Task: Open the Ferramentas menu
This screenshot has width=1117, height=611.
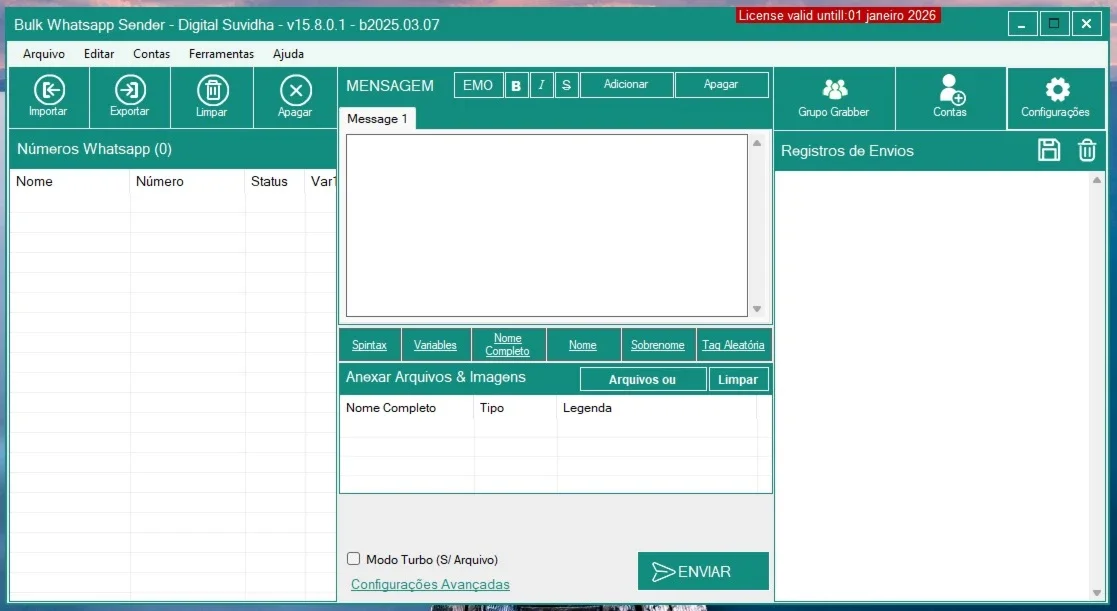Action: 222,53
